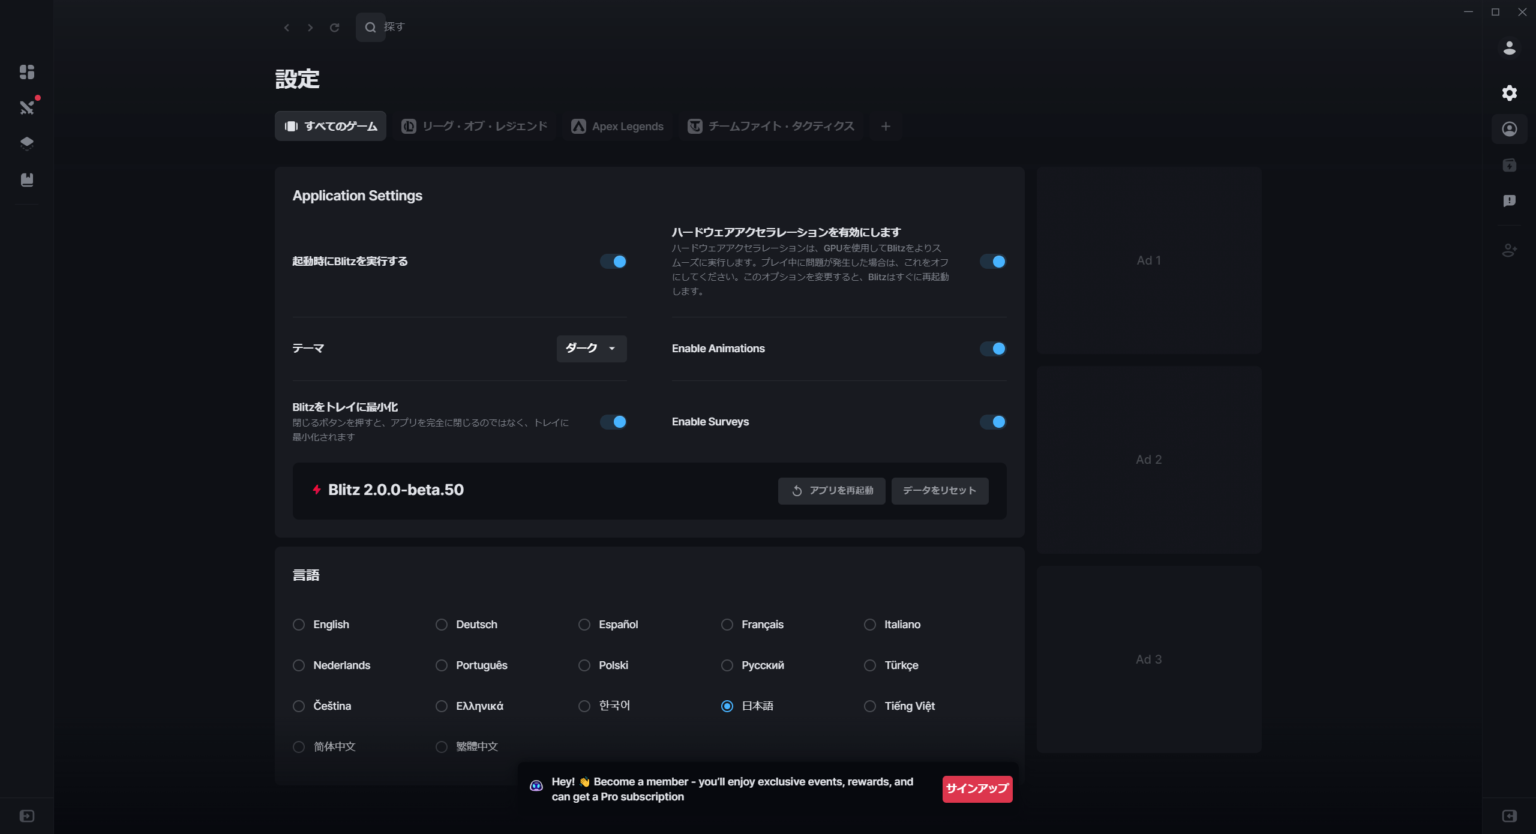The height and width of the screenshot is (834, 1536).
Task: Open the dashboard grid icon in left sidebar
Action: [x=27, y=72]
